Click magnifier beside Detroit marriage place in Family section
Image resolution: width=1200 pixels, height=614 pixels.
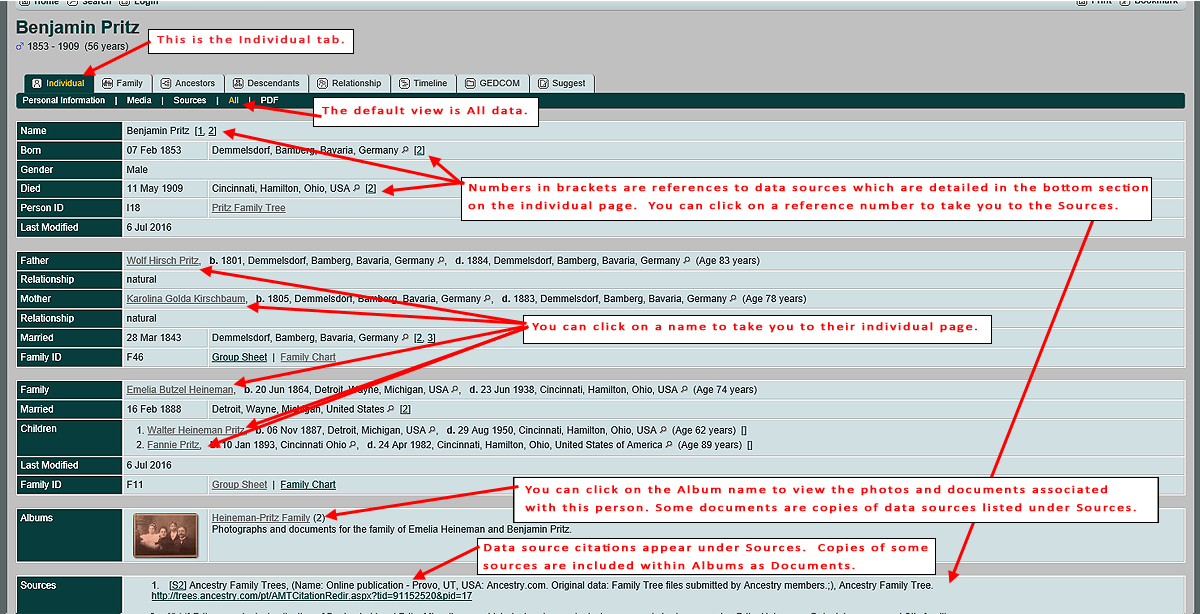click(x=390, y=409)
